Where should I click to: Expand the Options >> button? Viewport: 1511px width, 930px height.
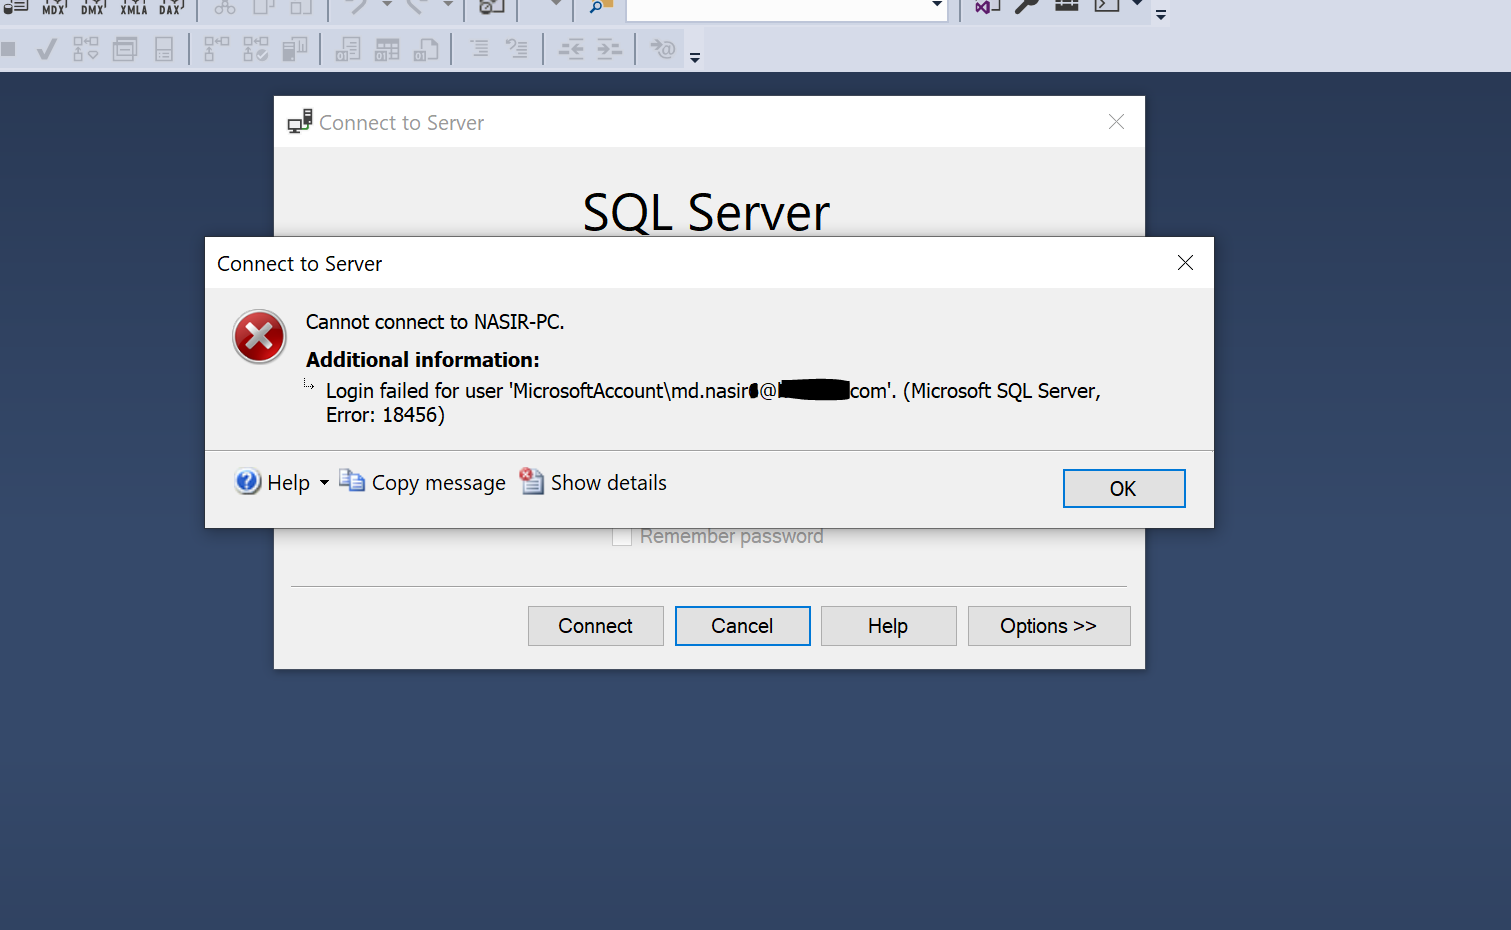tap(1049, 626)
